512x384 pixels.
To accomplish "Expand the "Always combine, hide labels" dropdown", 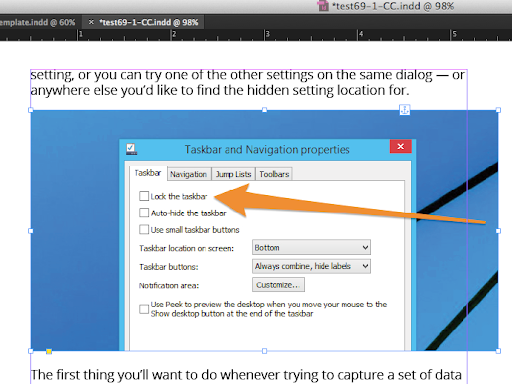I will [x=311, y=266].
